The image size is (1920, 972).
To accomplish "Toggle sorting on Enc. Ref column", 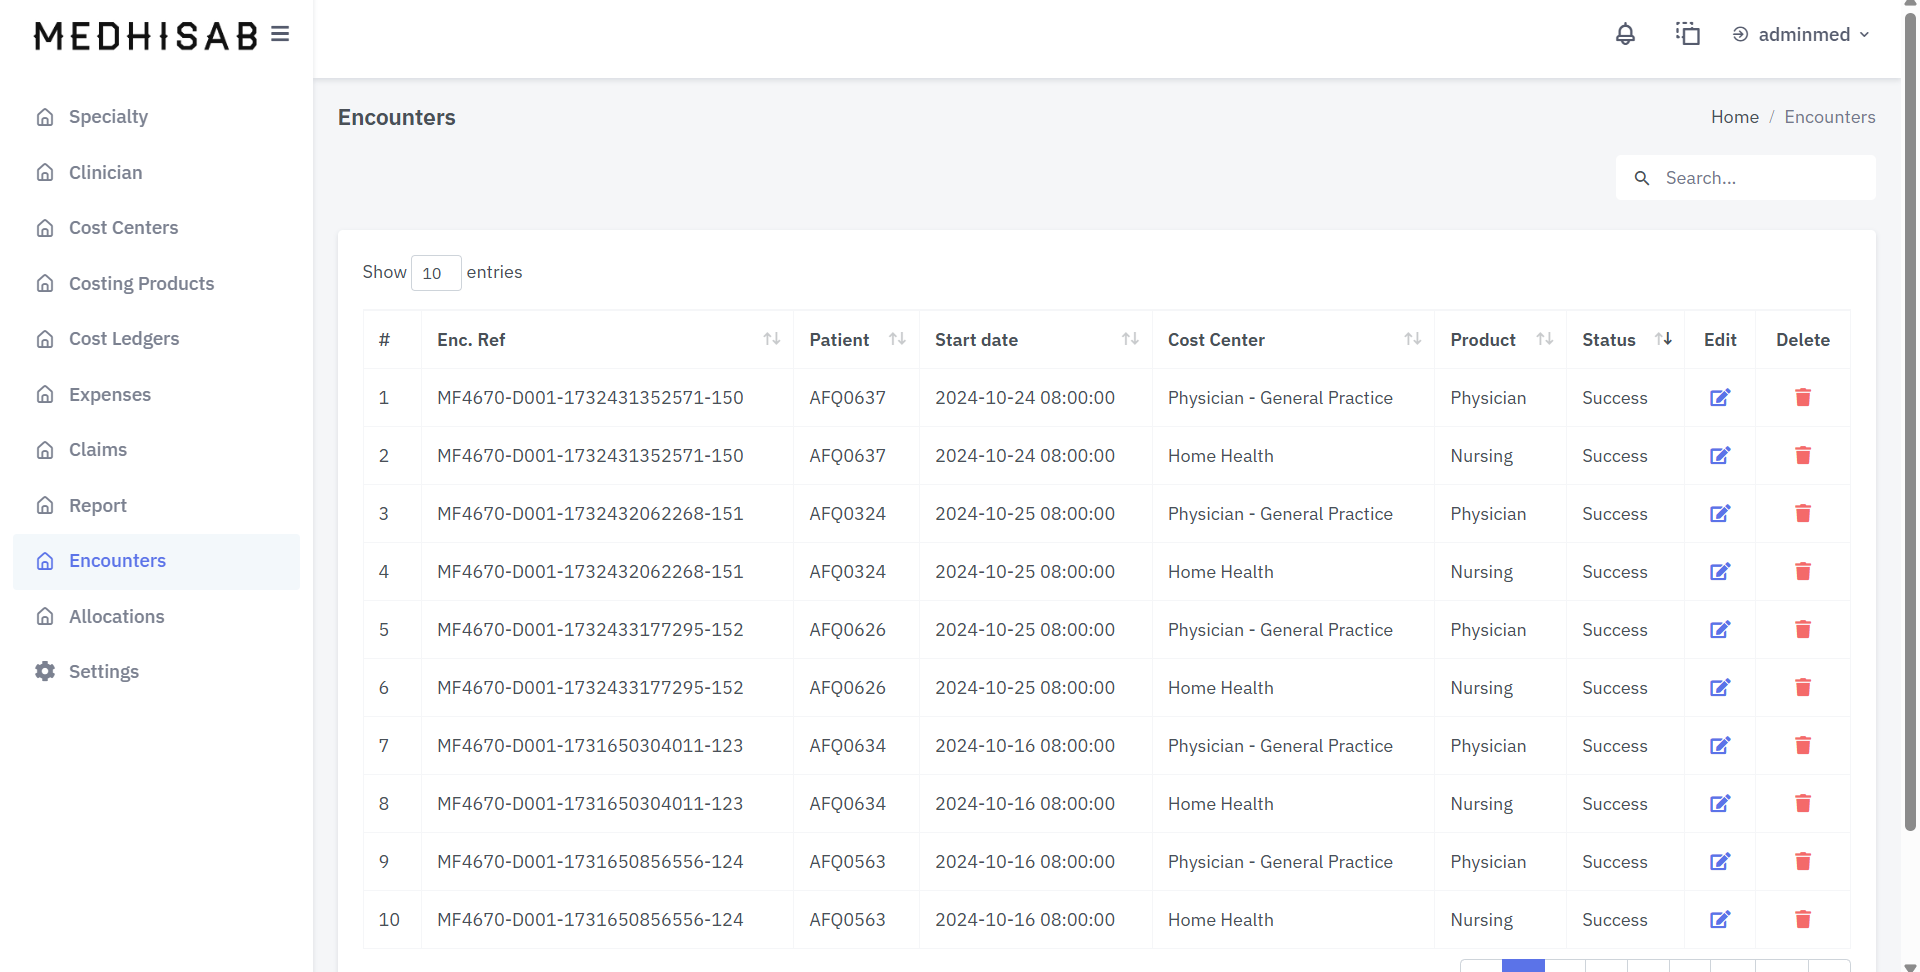I will (x=771, y=340).
